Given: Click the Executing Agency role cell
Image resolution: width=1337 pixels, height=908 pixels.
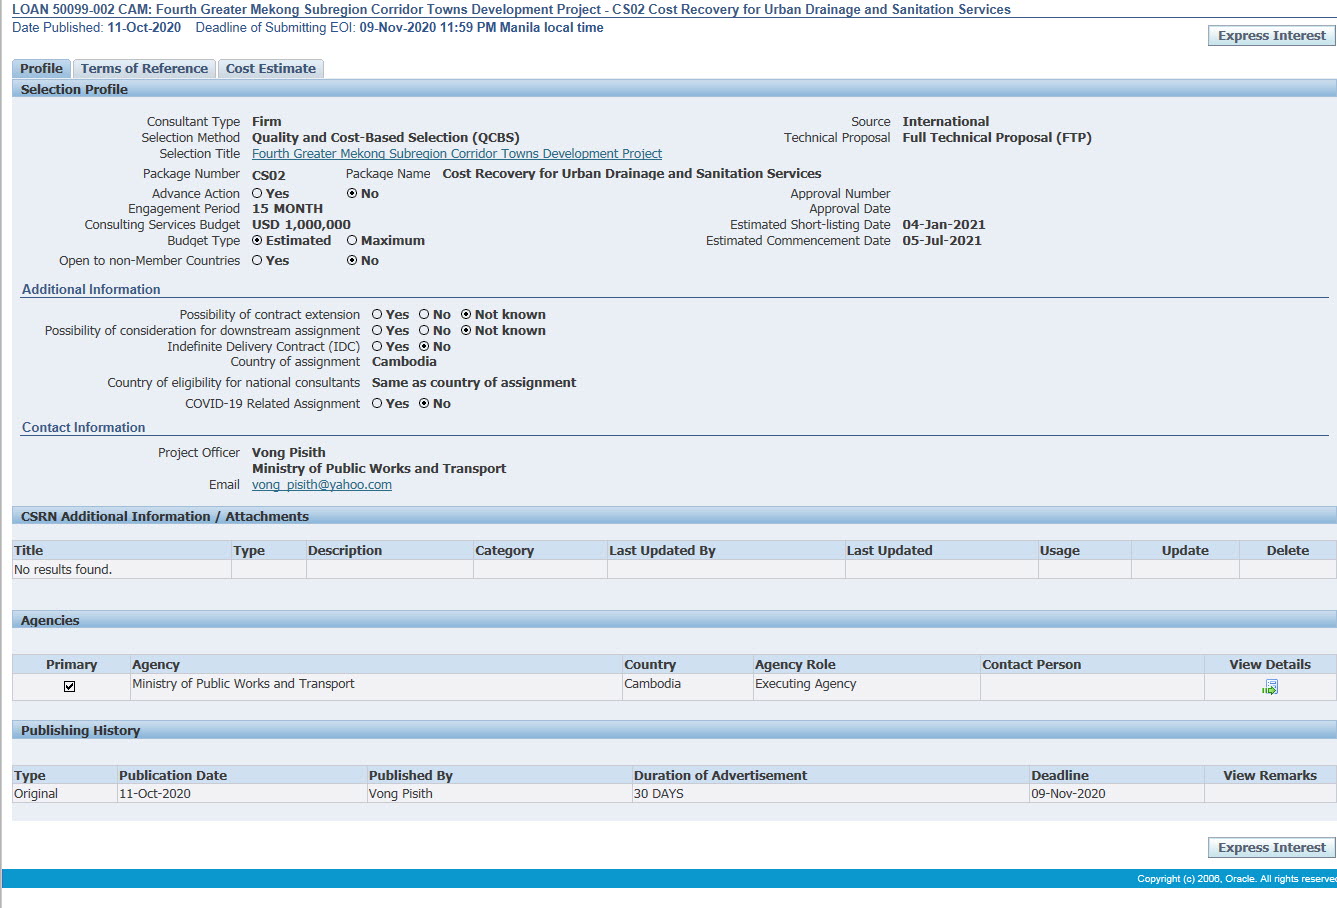Looking at the screenshot, I should click(866, 685).
